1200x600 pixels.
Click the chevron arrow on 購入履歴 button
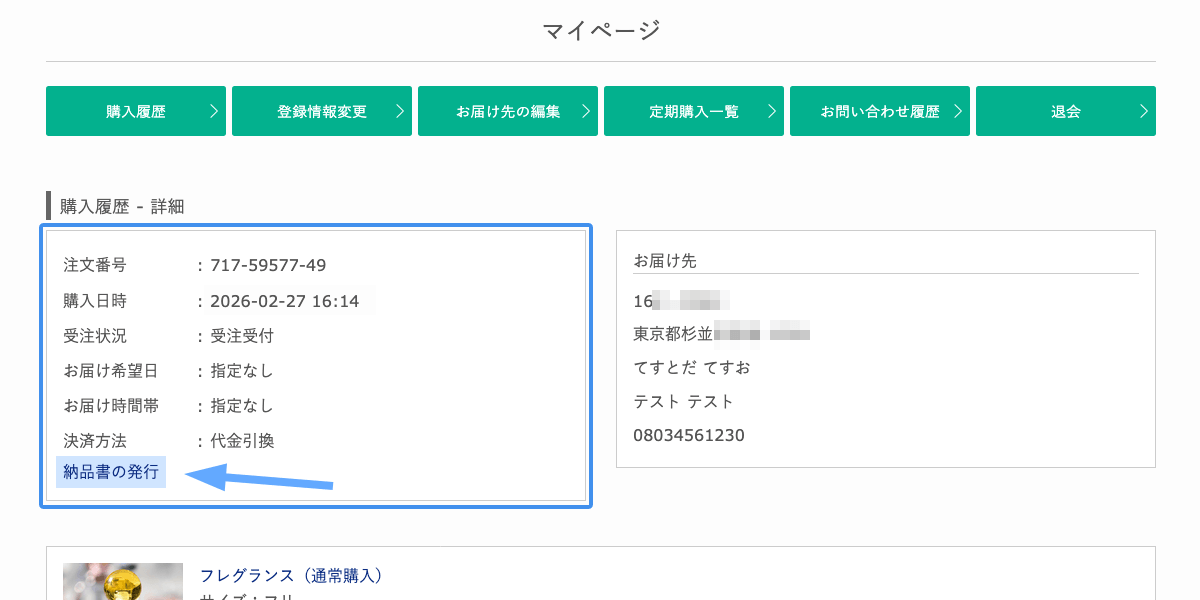[x=213, y=111]
